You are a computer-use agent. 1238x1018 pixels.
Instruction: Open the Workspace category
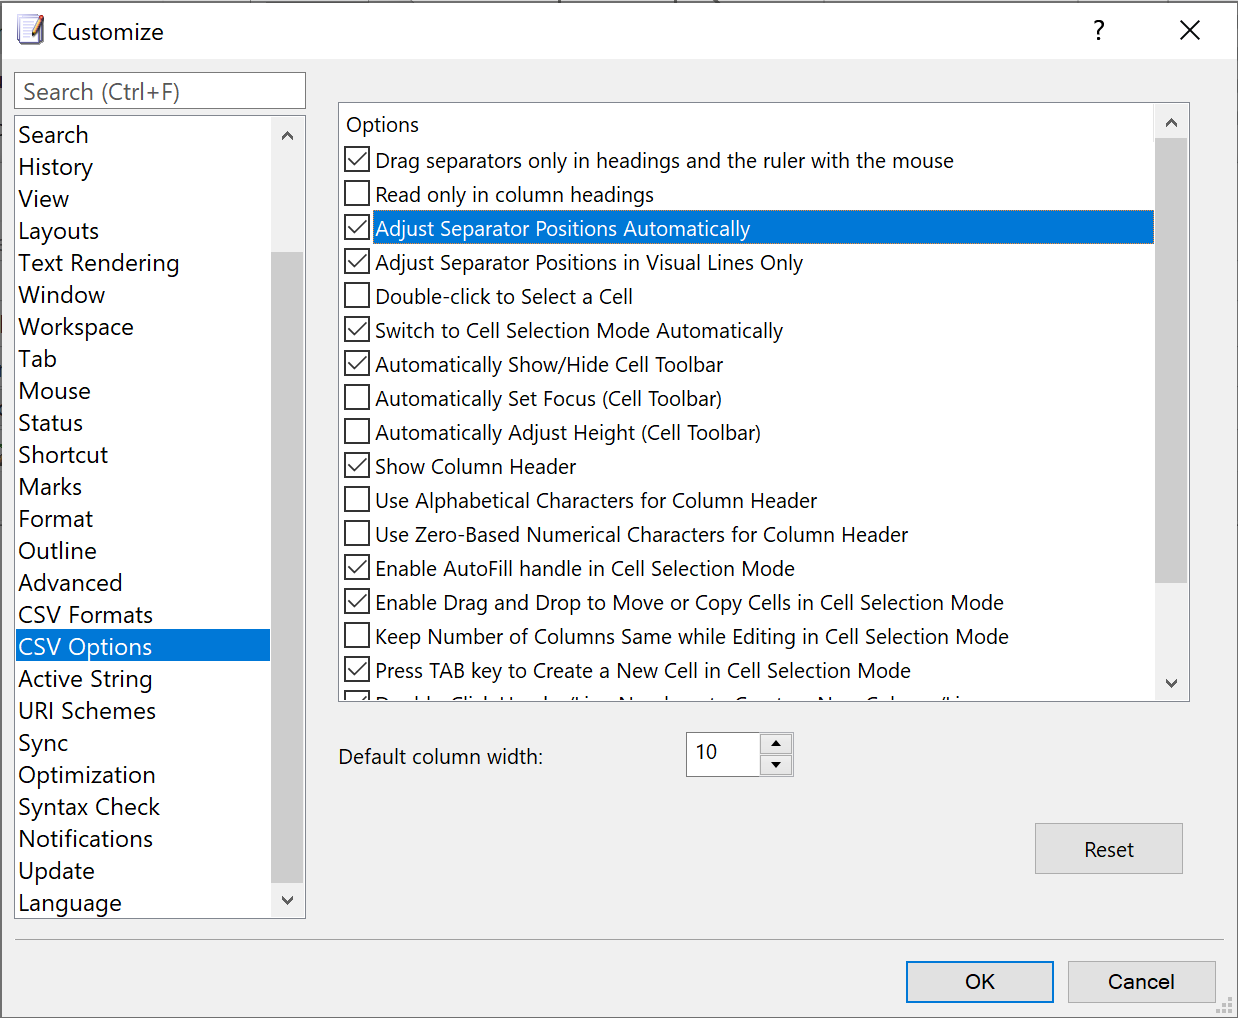click(x=143, y=326)
